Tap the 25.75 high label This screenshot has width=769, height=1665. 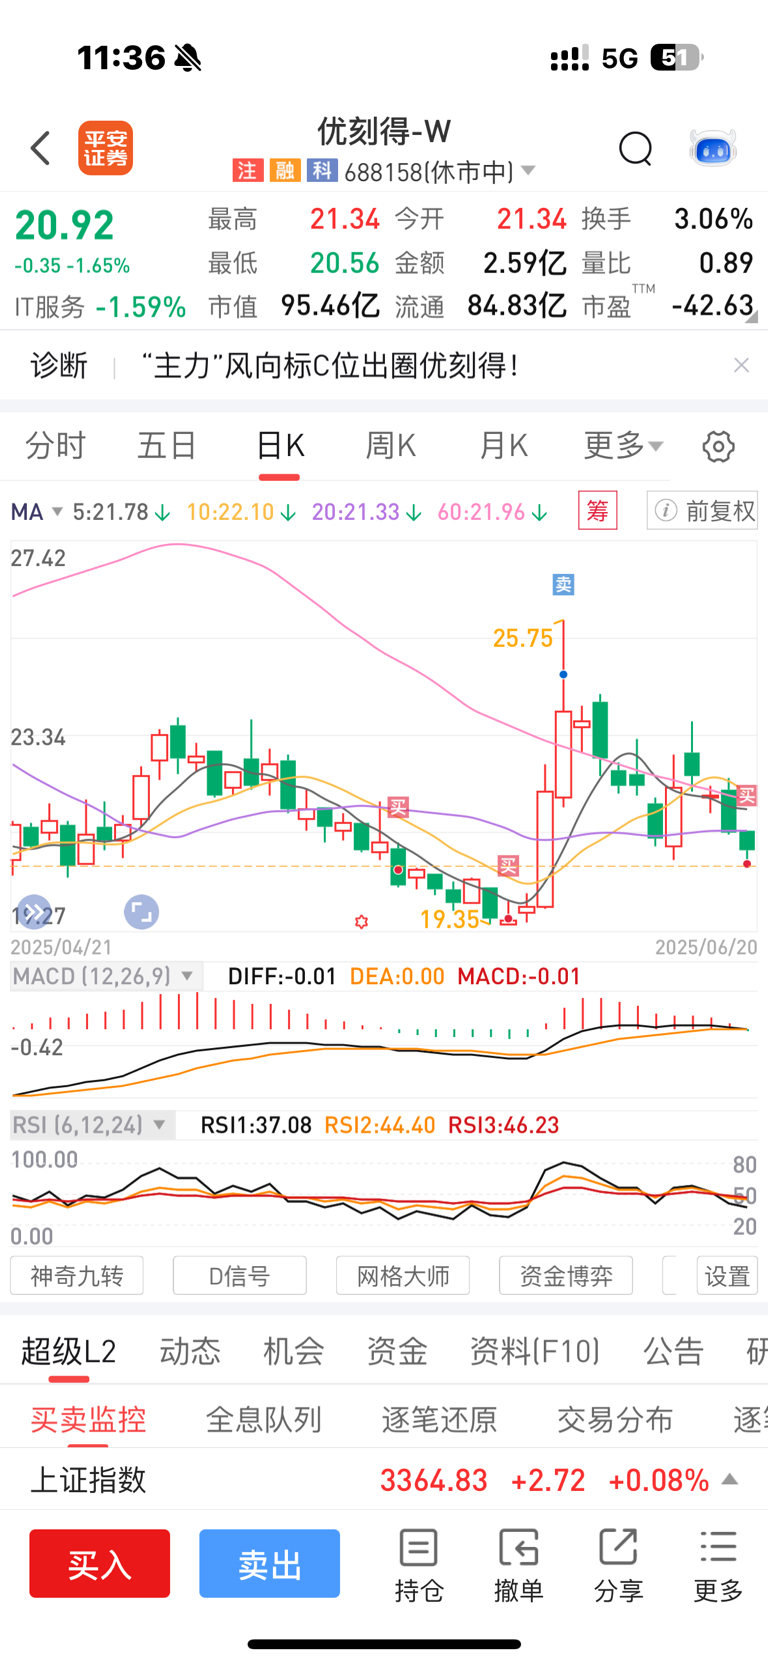click(x=523, y=638)
